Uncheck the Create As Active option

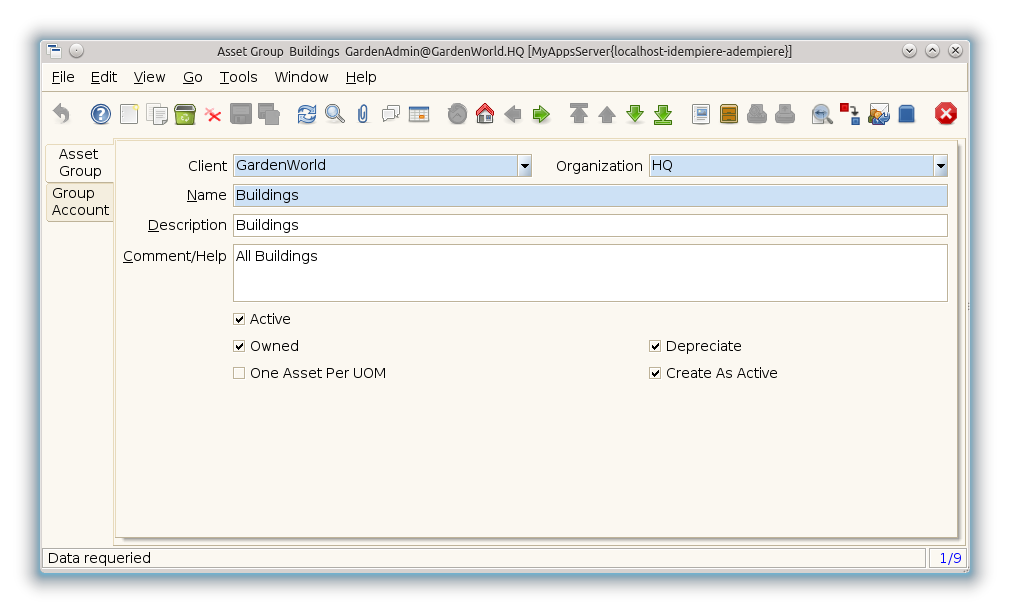(x=655, y=373)
